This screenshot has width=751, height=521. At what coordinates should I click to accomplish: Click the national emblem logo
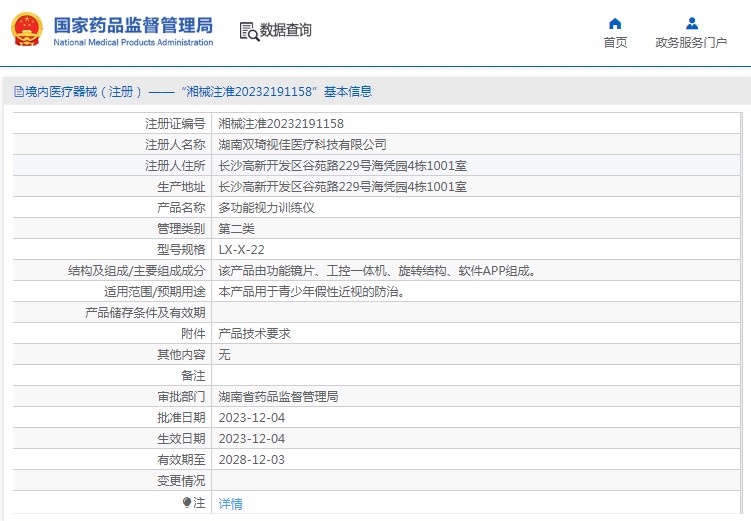point(27,30)
